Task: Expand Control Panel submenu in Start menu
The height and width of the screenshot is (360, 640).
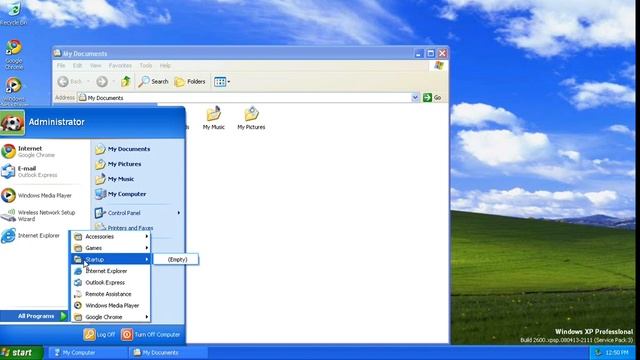Action: (138, 213)
